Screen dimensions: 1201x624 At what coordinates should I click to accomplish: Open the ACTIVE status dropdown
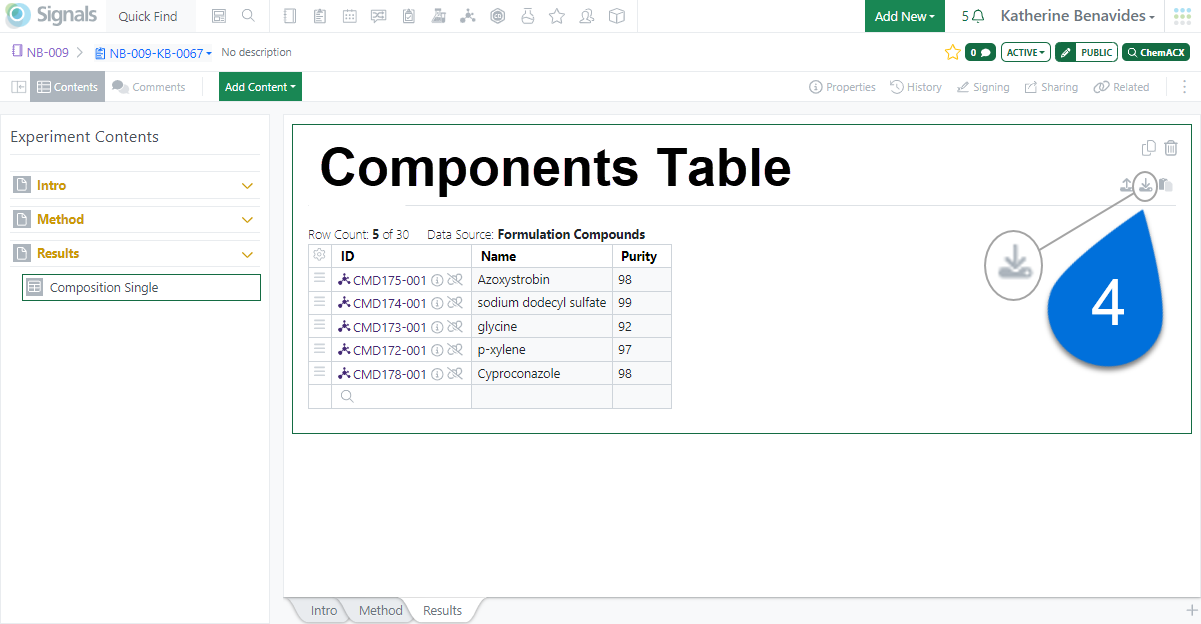tap(1025, 52)
